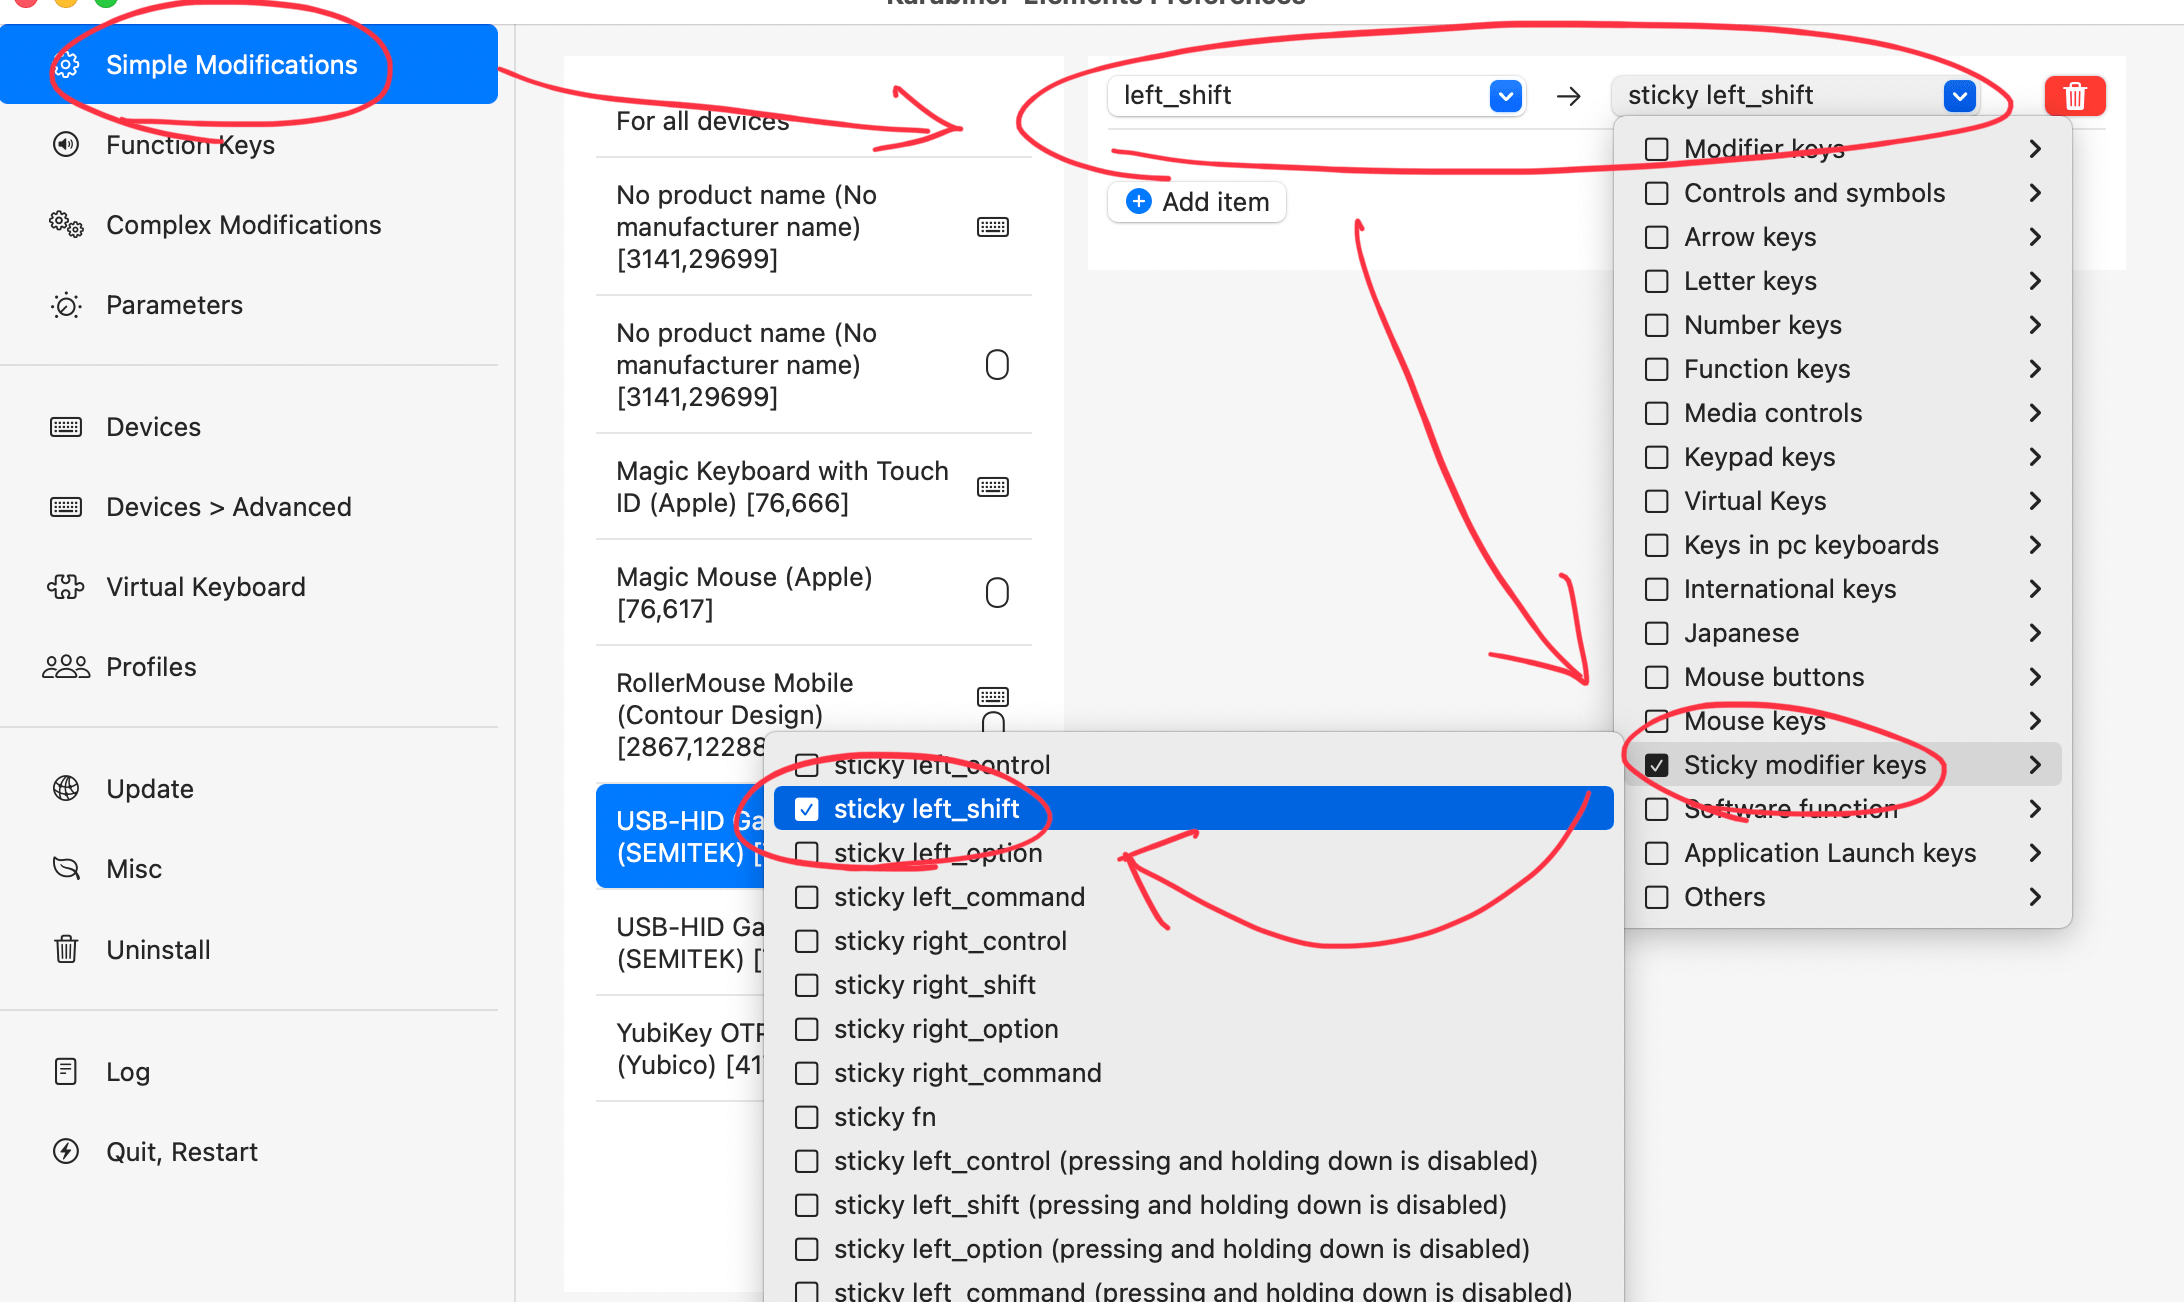Open the Quit, Restart section
This screenshot has height=1302, width=2184.
point(249,1152)
